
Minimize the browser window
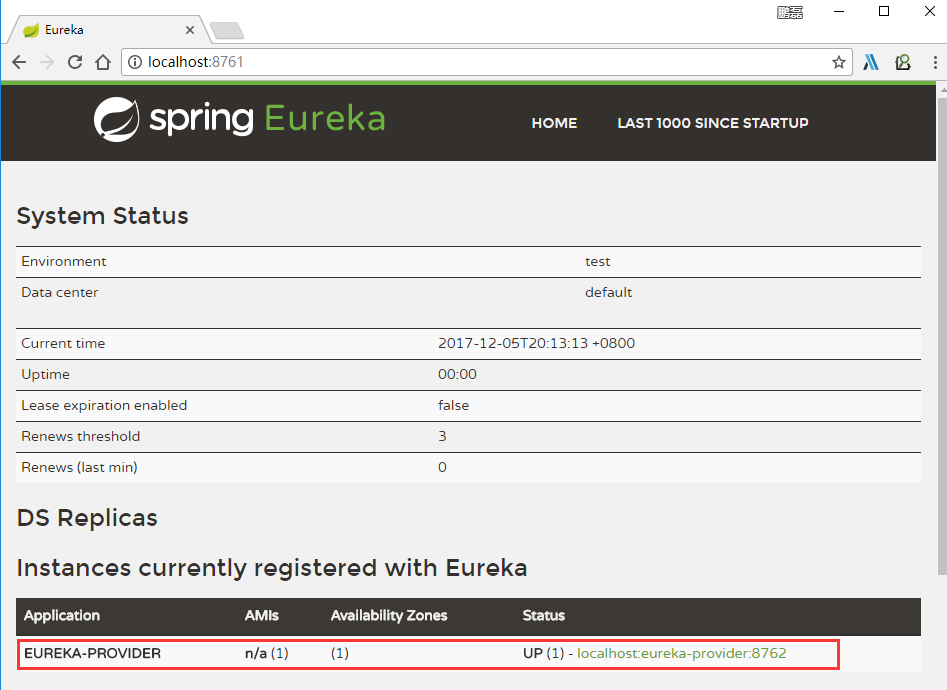pyautogui.click(x=839, y=11)
